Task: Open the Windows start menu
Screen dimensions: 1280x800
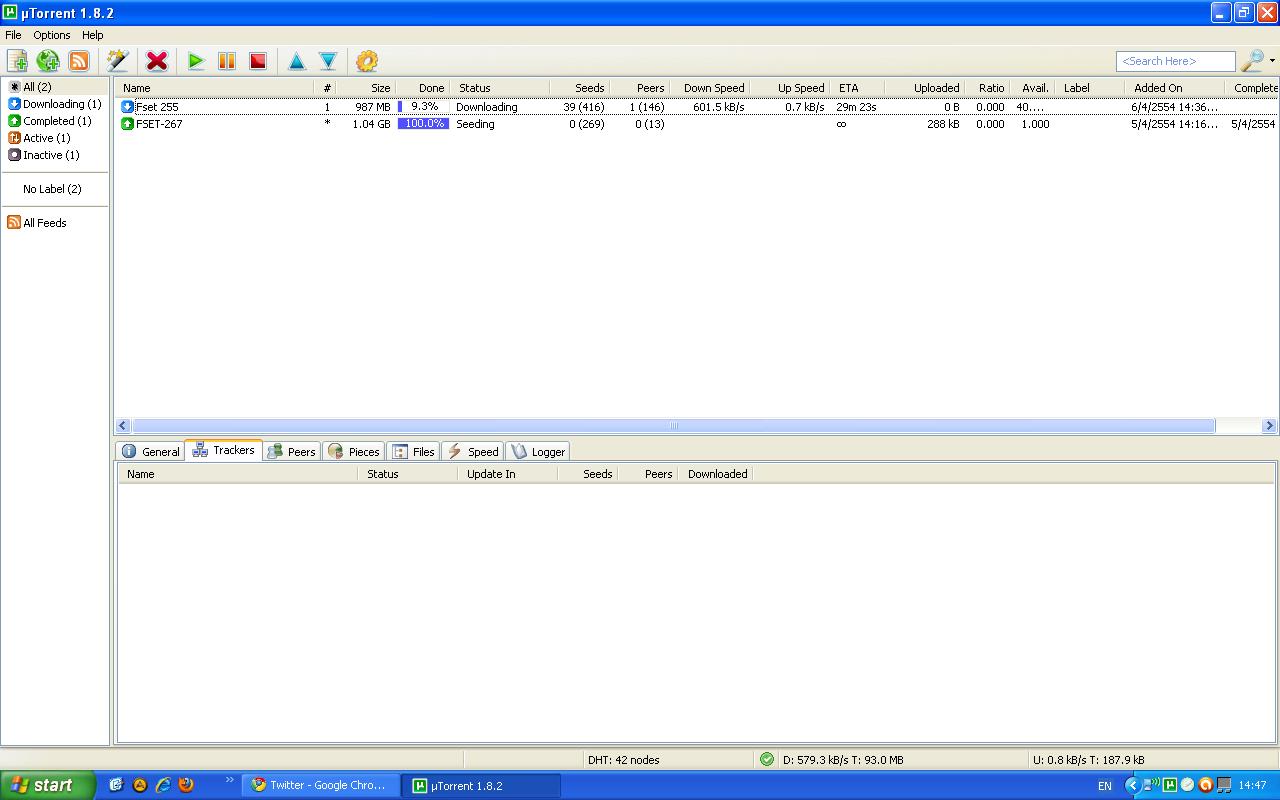Action: tap(48, 785)
